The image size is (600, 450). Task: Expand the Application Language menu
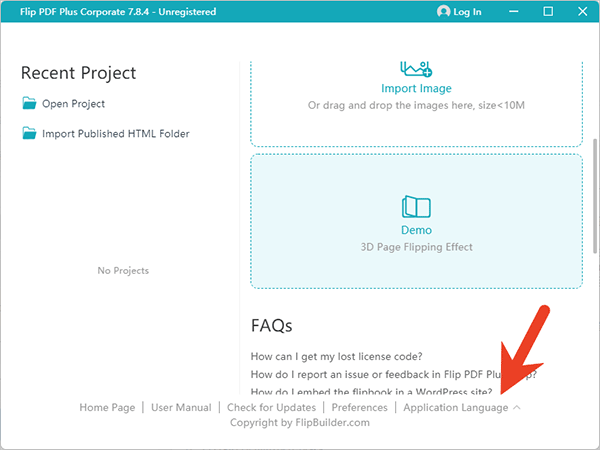pos(456,408)
